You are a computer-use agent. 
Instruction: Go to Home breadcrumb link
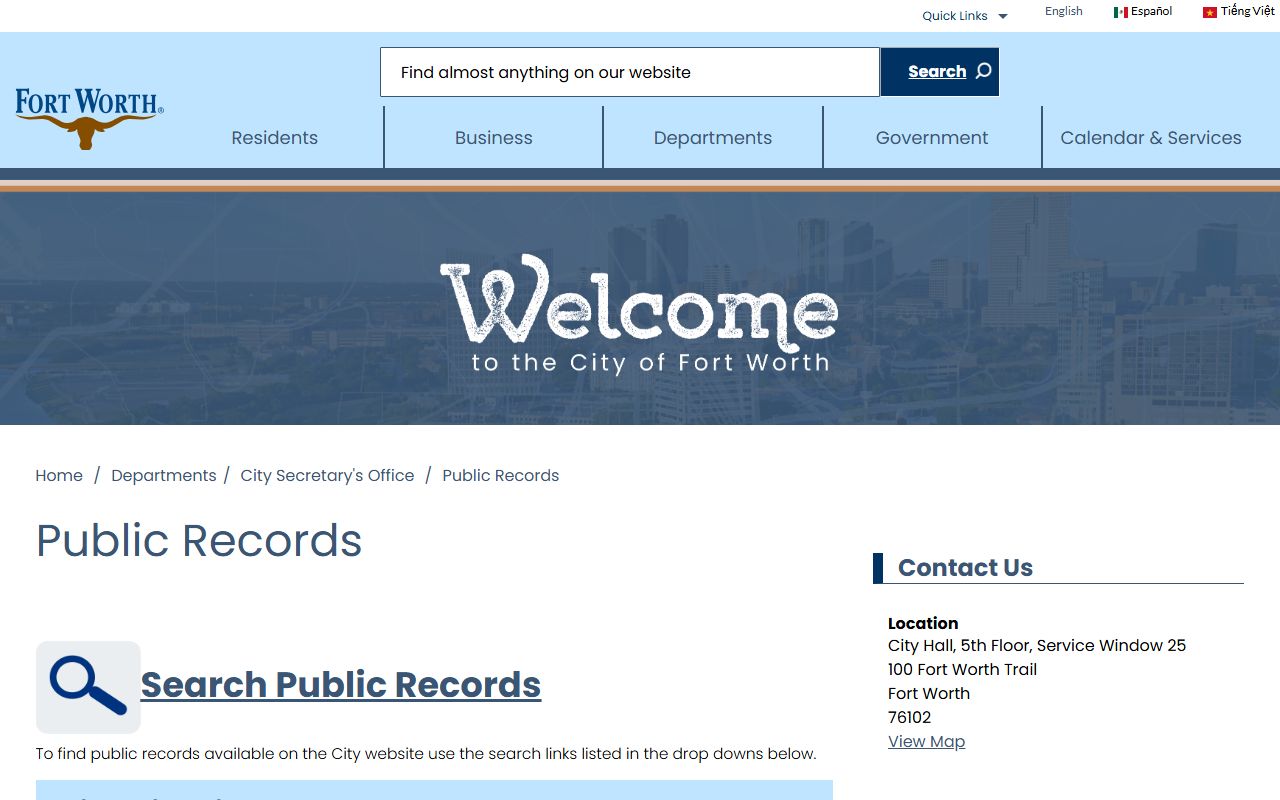coord(59,476)
